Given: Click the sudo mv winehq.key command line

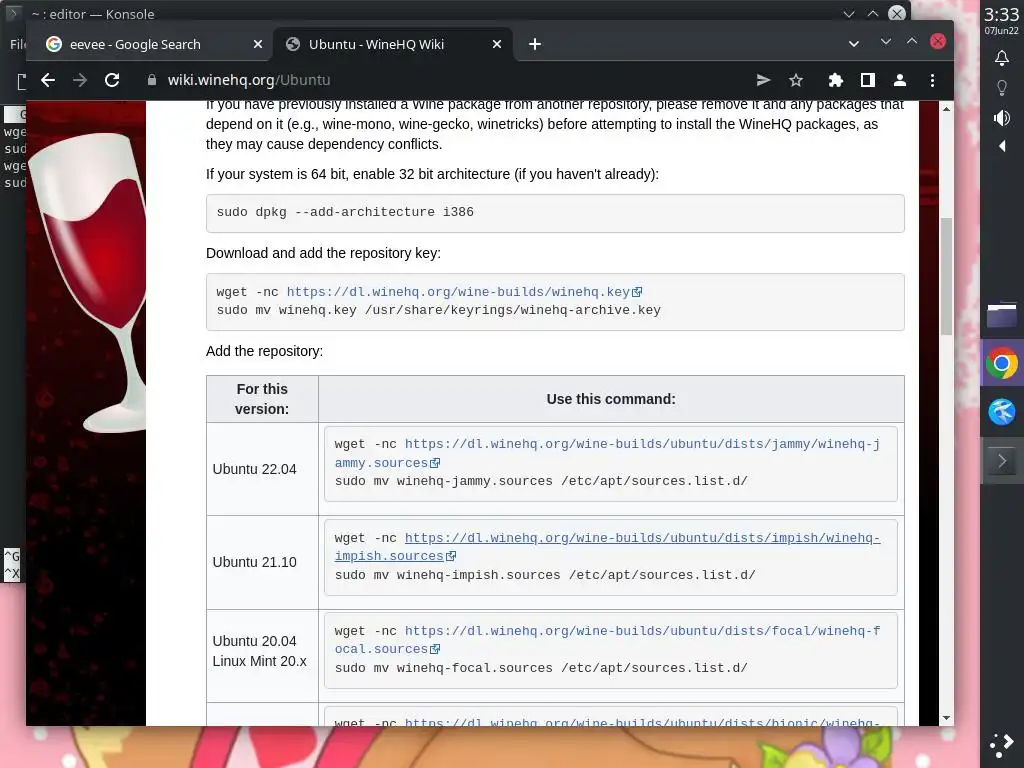Looking at the screenshot, I should pyautogui.click(x=438, y=310).
